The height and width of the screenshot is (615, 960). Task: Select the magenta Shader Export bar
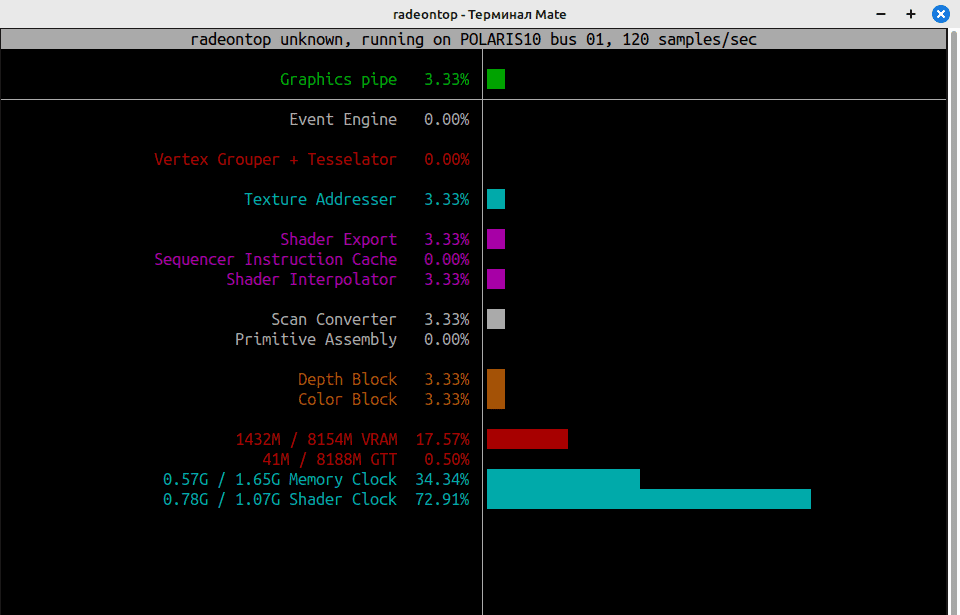tap(496, 239)
